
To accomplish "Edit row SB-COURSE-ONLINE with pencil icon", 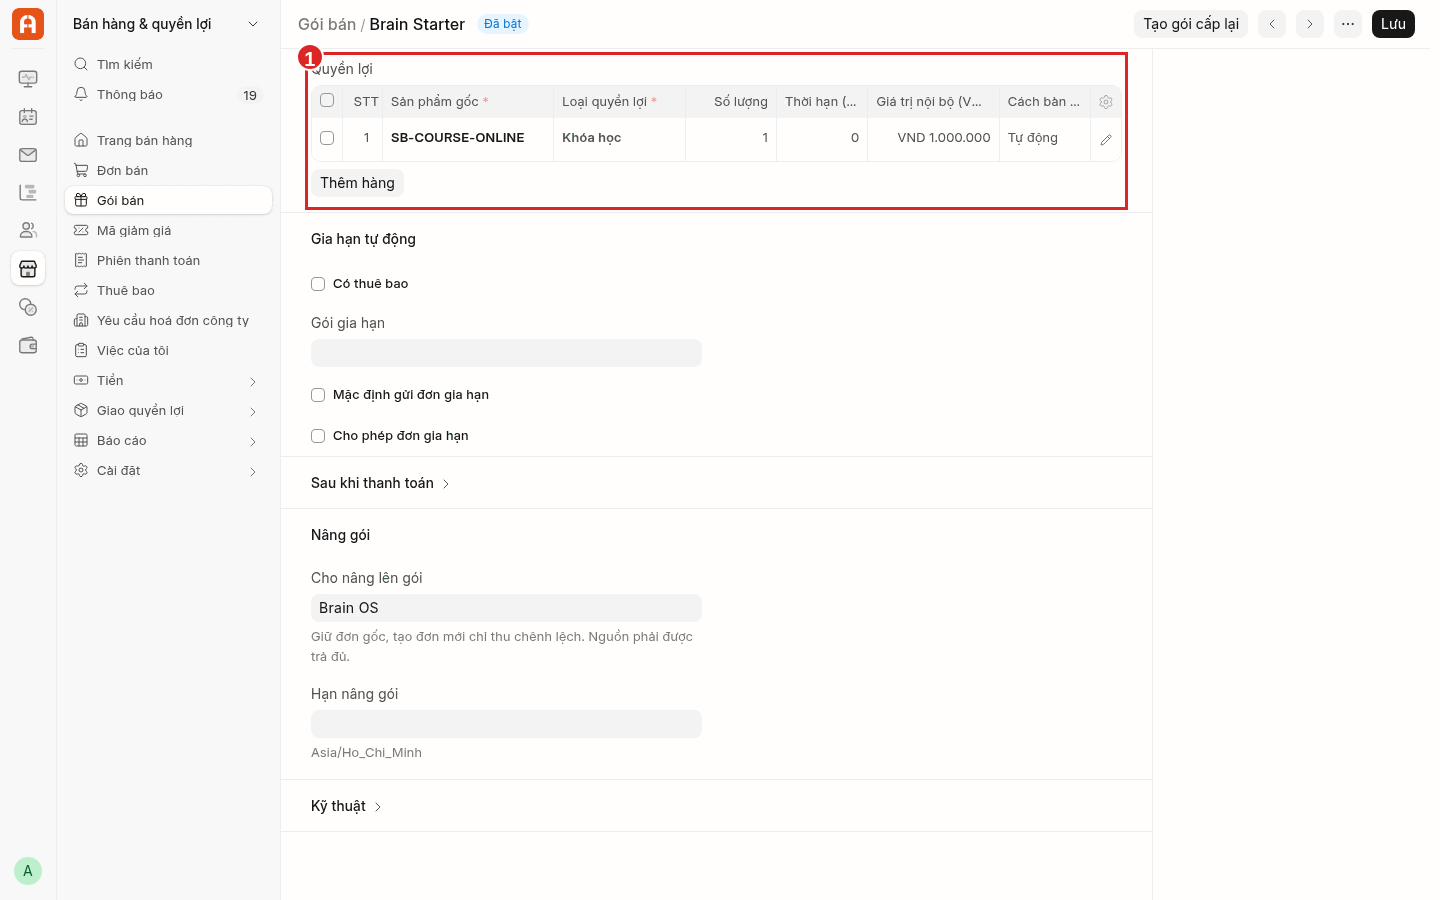I will (1106, 140).
